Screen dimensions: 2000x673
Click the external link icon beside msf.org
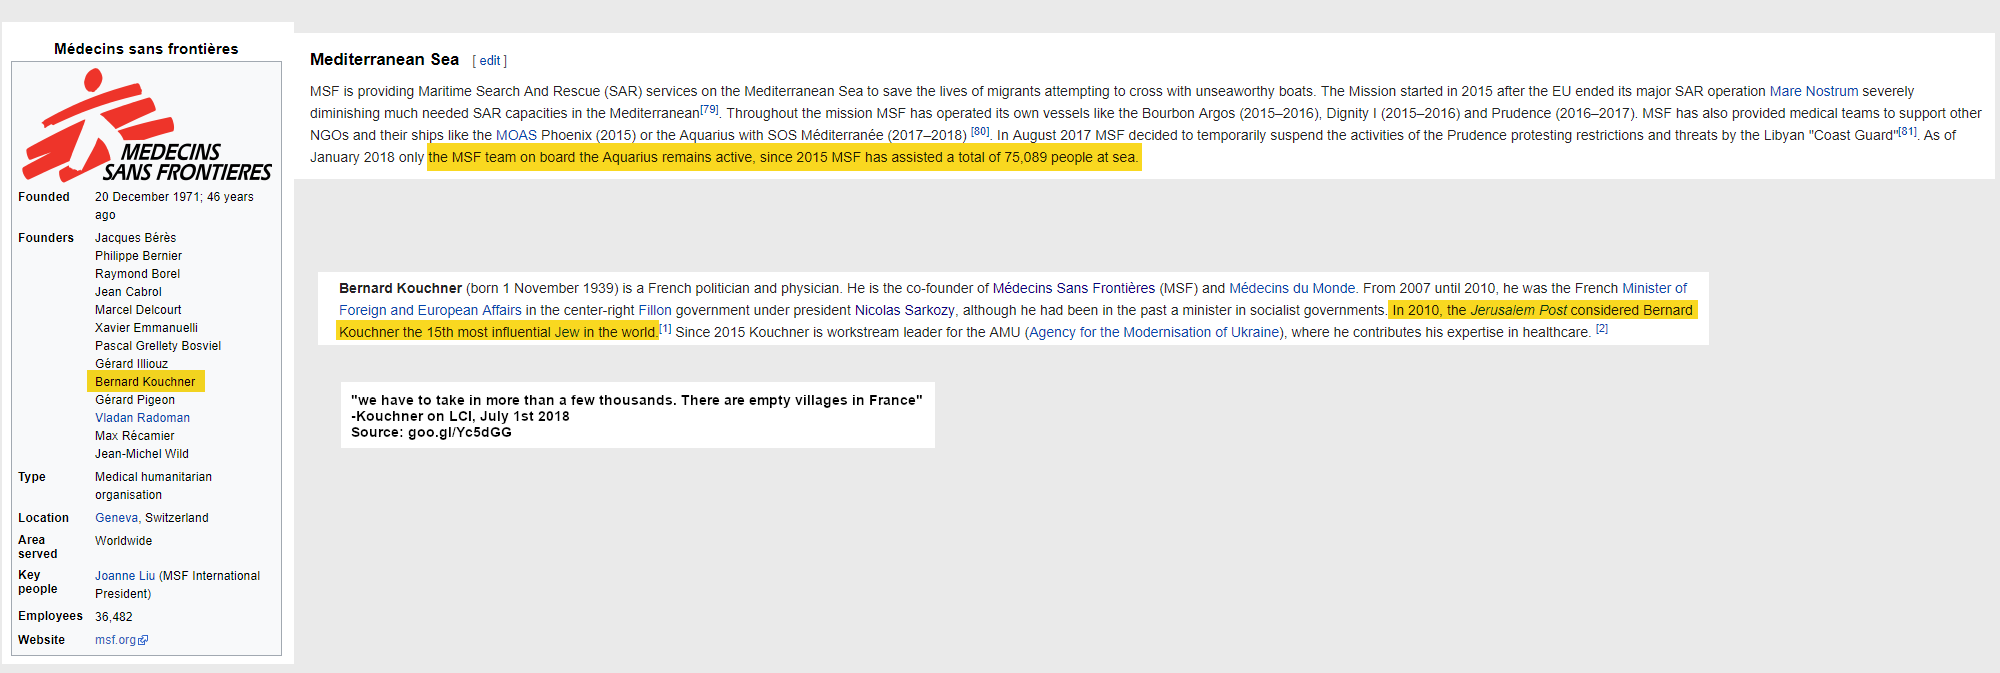(x=143, y=641)
